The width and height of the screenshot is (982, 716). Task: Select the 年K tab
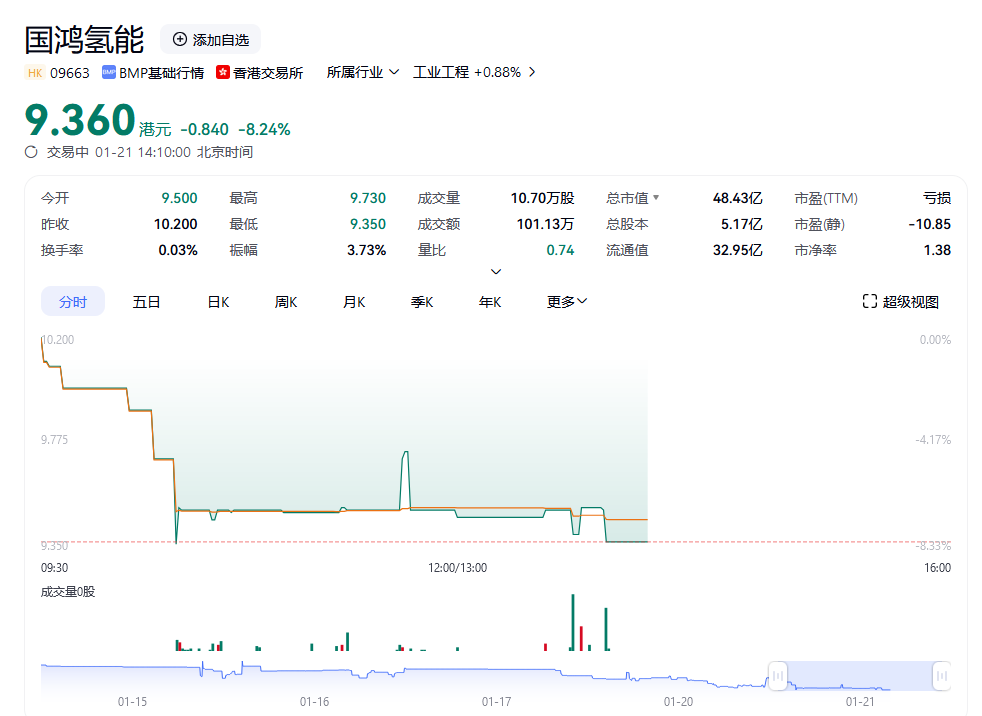(x=490, y=302)
